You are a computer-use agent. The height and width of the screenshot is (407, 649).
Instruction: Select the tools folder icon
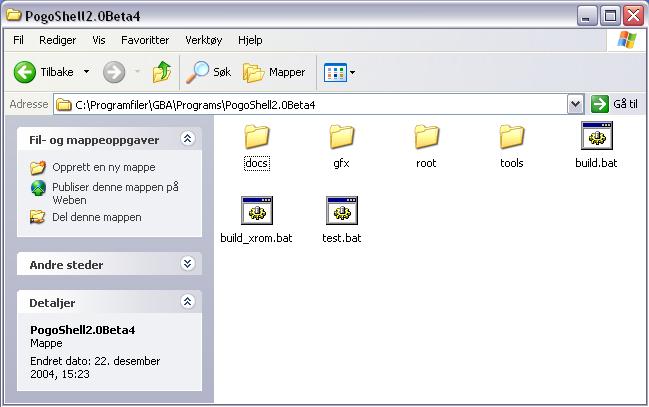point(512,136)
